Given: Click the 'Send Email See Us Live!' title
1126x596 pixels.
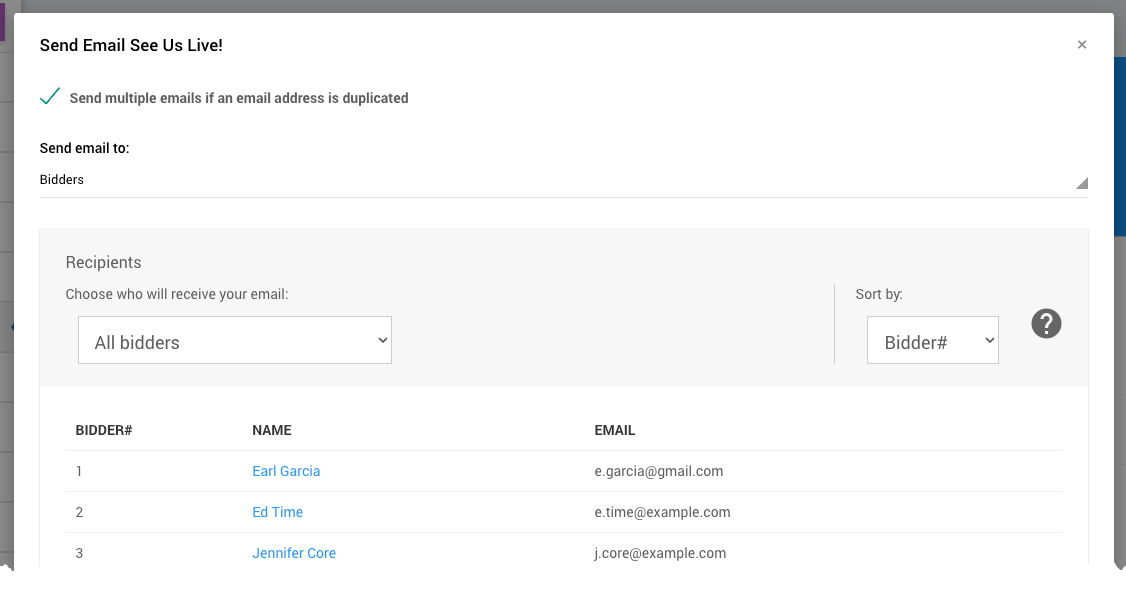Looking at the screenshot, I should [131, 45].
